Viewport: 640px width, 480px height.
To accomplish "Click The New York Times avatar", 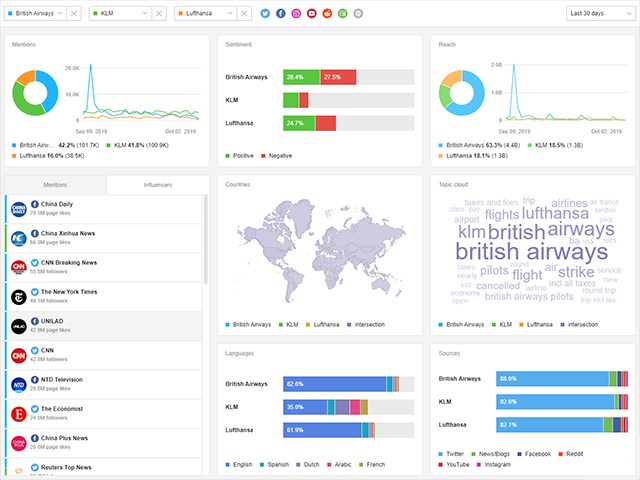I will (19, 297).
